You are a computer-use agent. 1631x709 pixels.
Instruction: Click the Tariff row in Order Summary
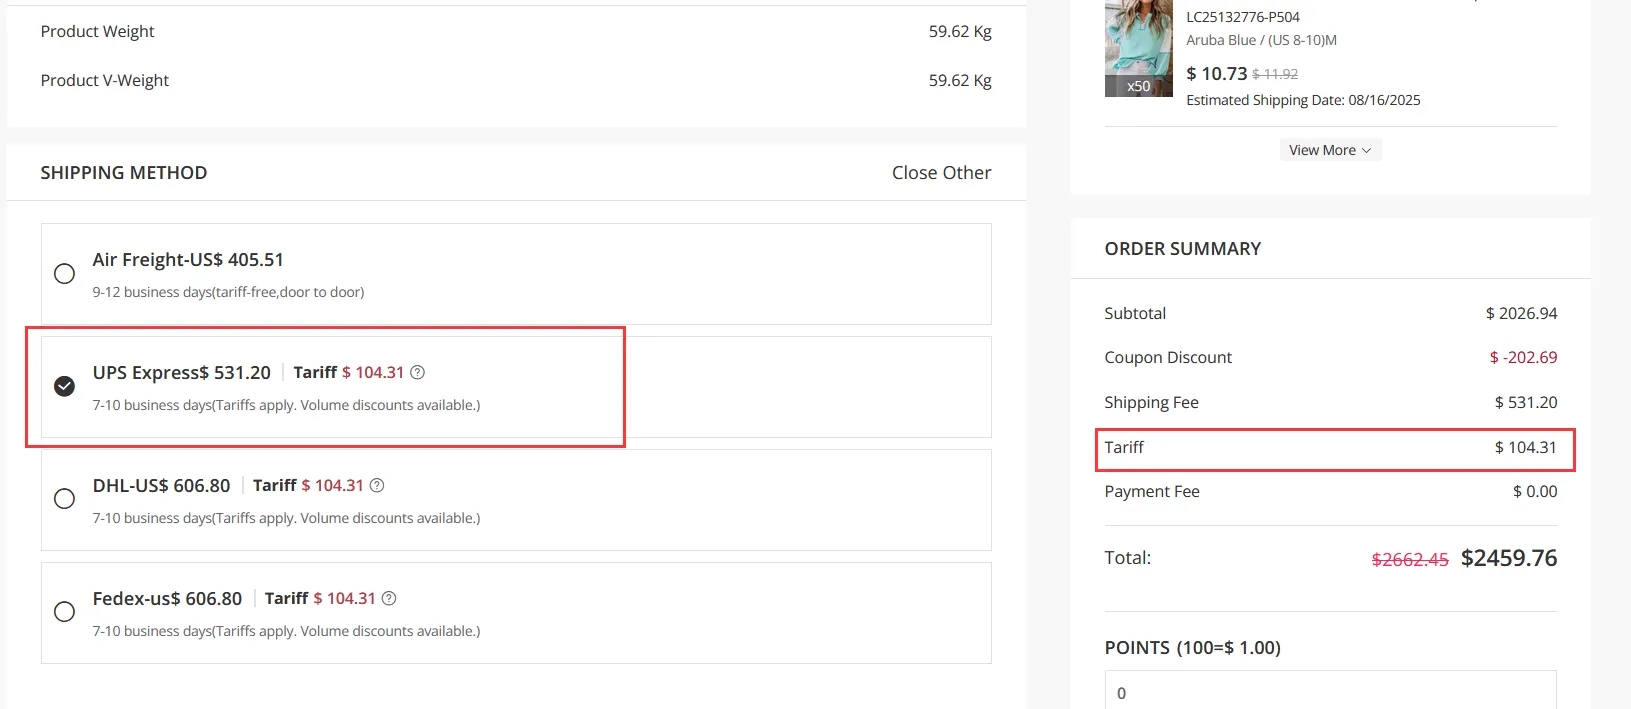(x=1334, y=448)
